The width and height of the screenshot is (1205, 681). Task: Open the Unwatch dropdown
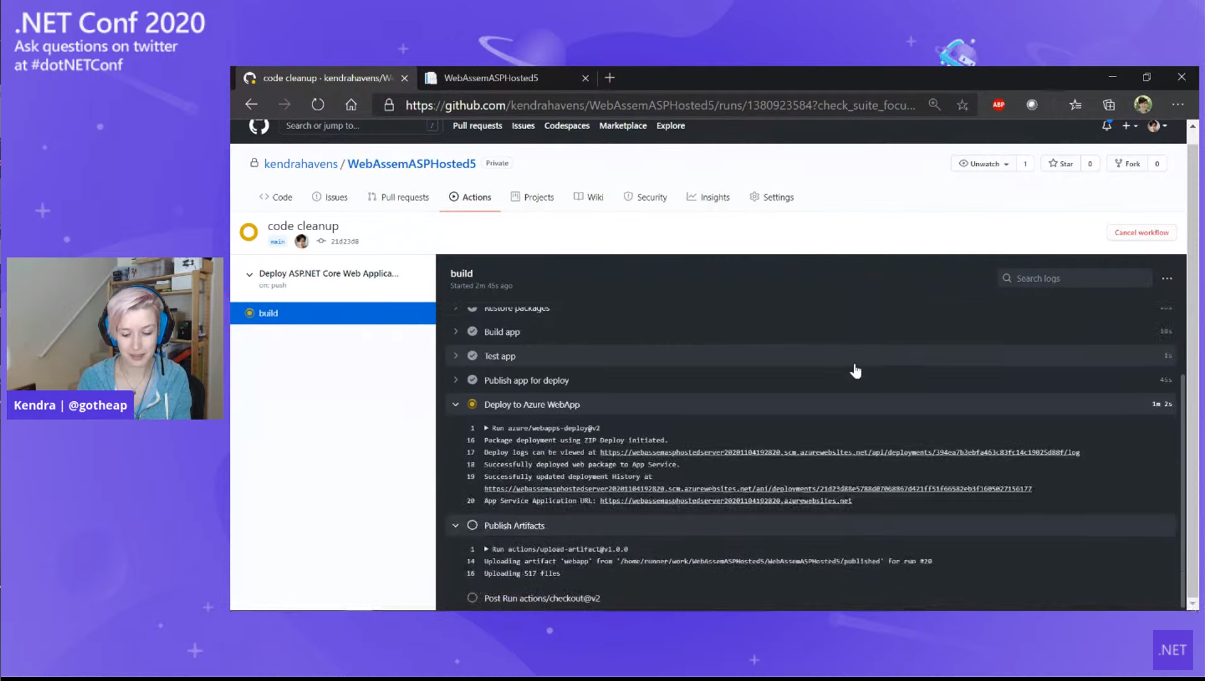983,164
